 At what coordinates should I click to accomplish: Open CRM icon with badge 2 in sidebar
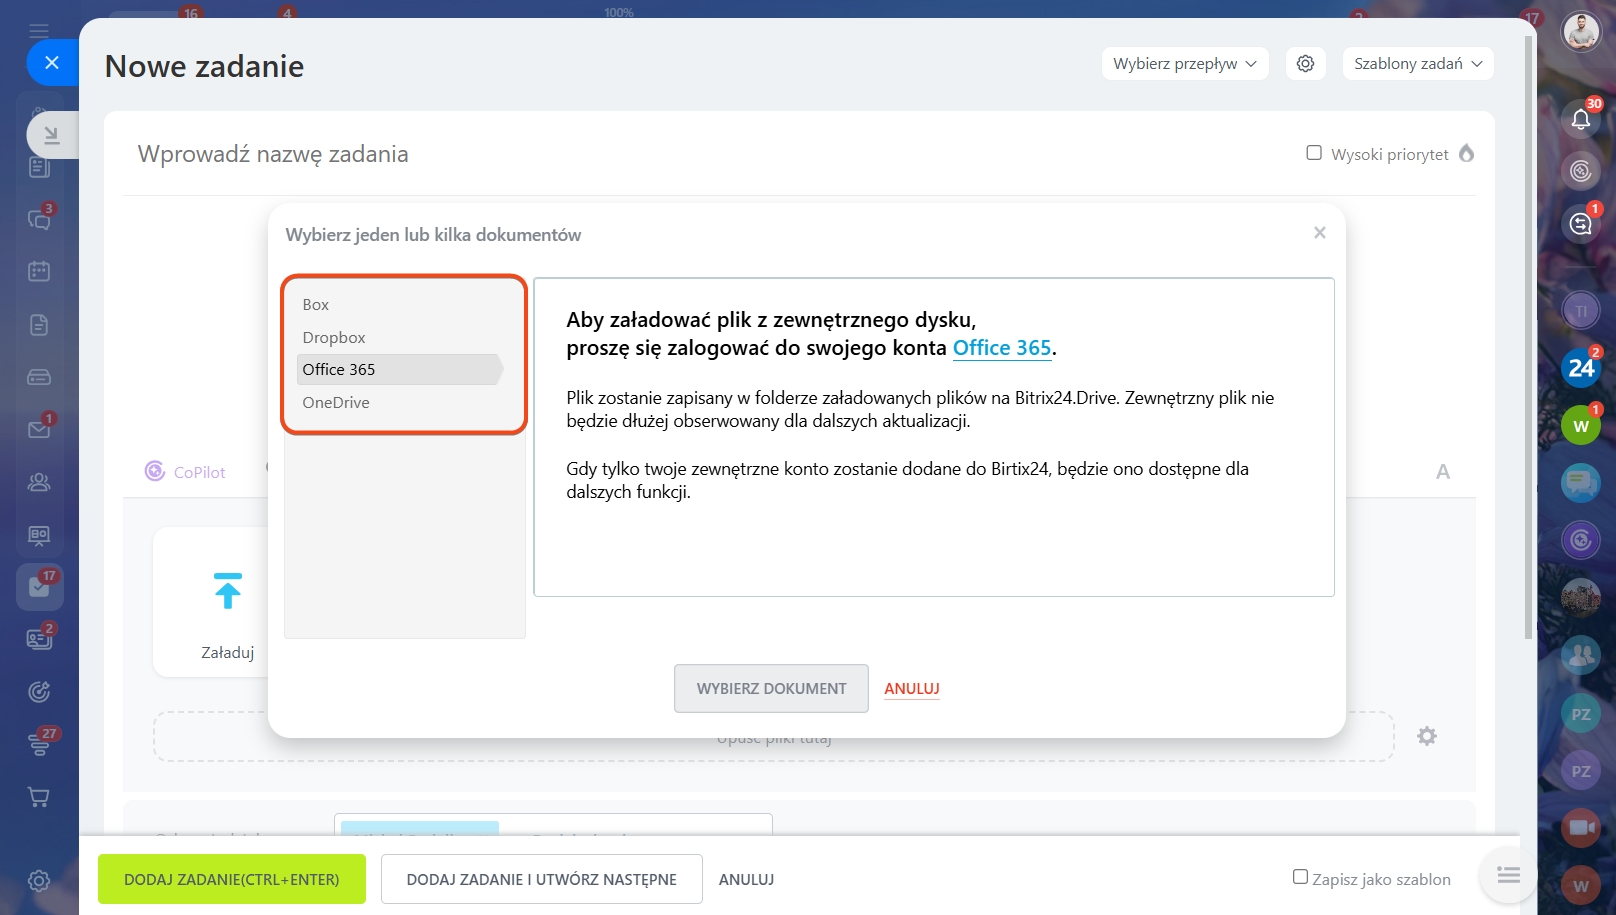(x=40, y=638)
